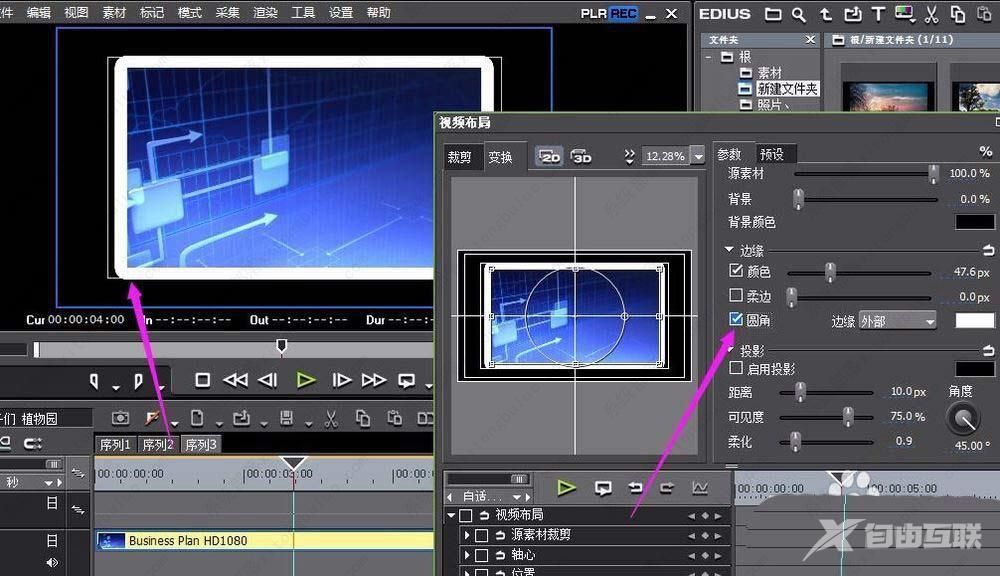Open the 渲染 menu
Screen dimensions: 1000x576
pyautogui.click(x=265, y=13)
